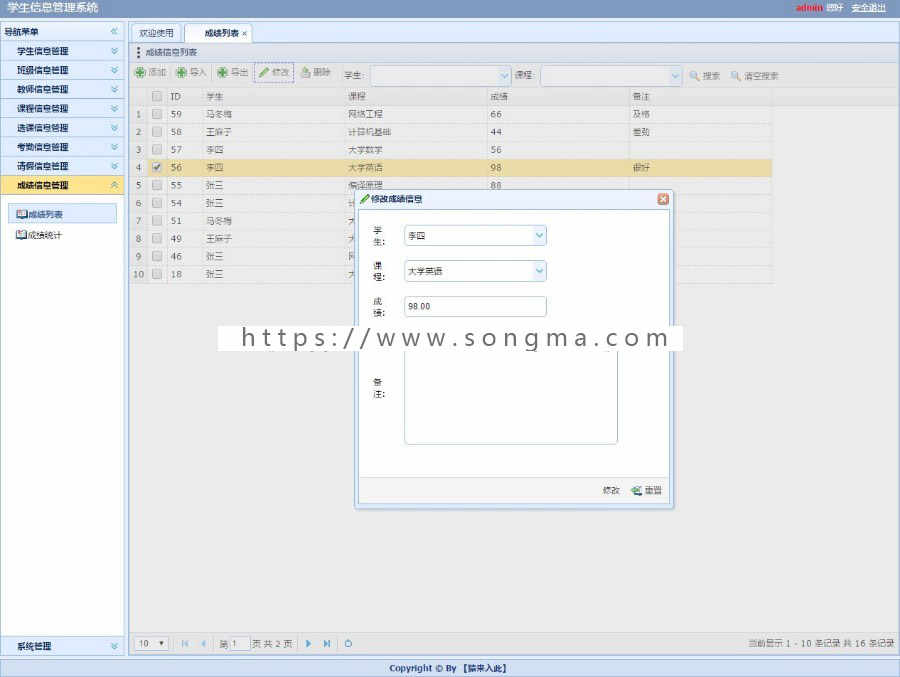Screen dimensions: 900x677
Task: Click the 删除 (delete) toolbar icon
Action: click(305, 72)
